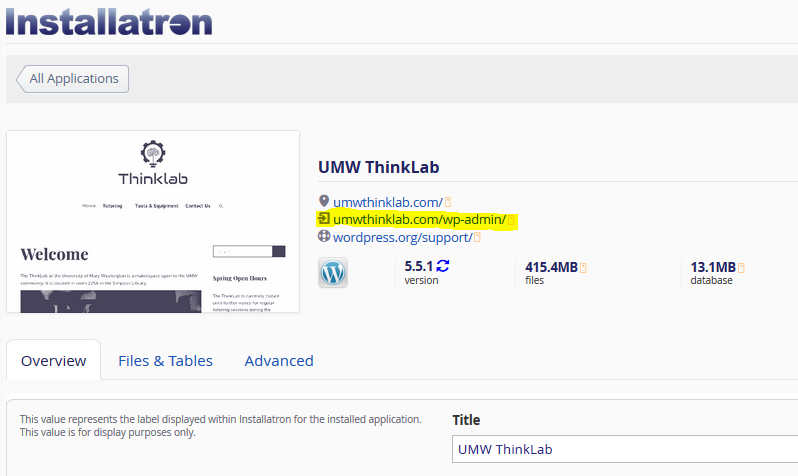
Task: Click the external icon beside support link
Action: point(477,238)
